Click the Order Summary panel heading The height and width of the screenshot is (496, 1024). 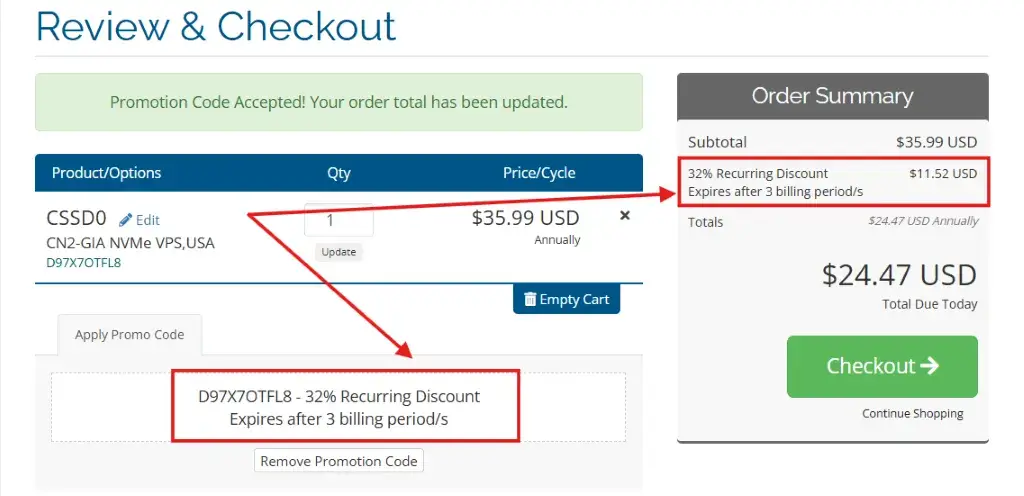point(833,96)
